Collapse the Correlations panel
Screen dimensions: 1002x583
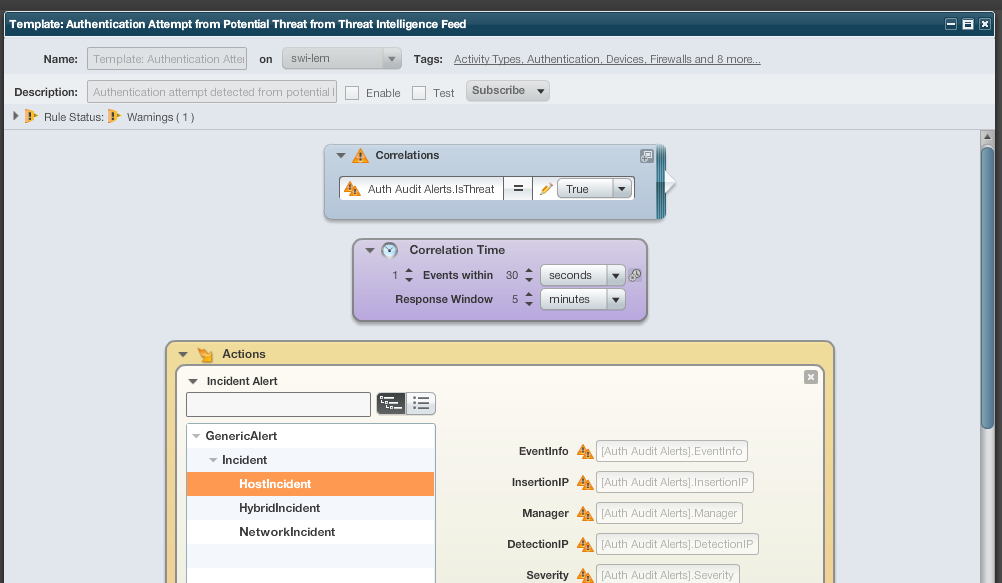click(x=341, y=155)
